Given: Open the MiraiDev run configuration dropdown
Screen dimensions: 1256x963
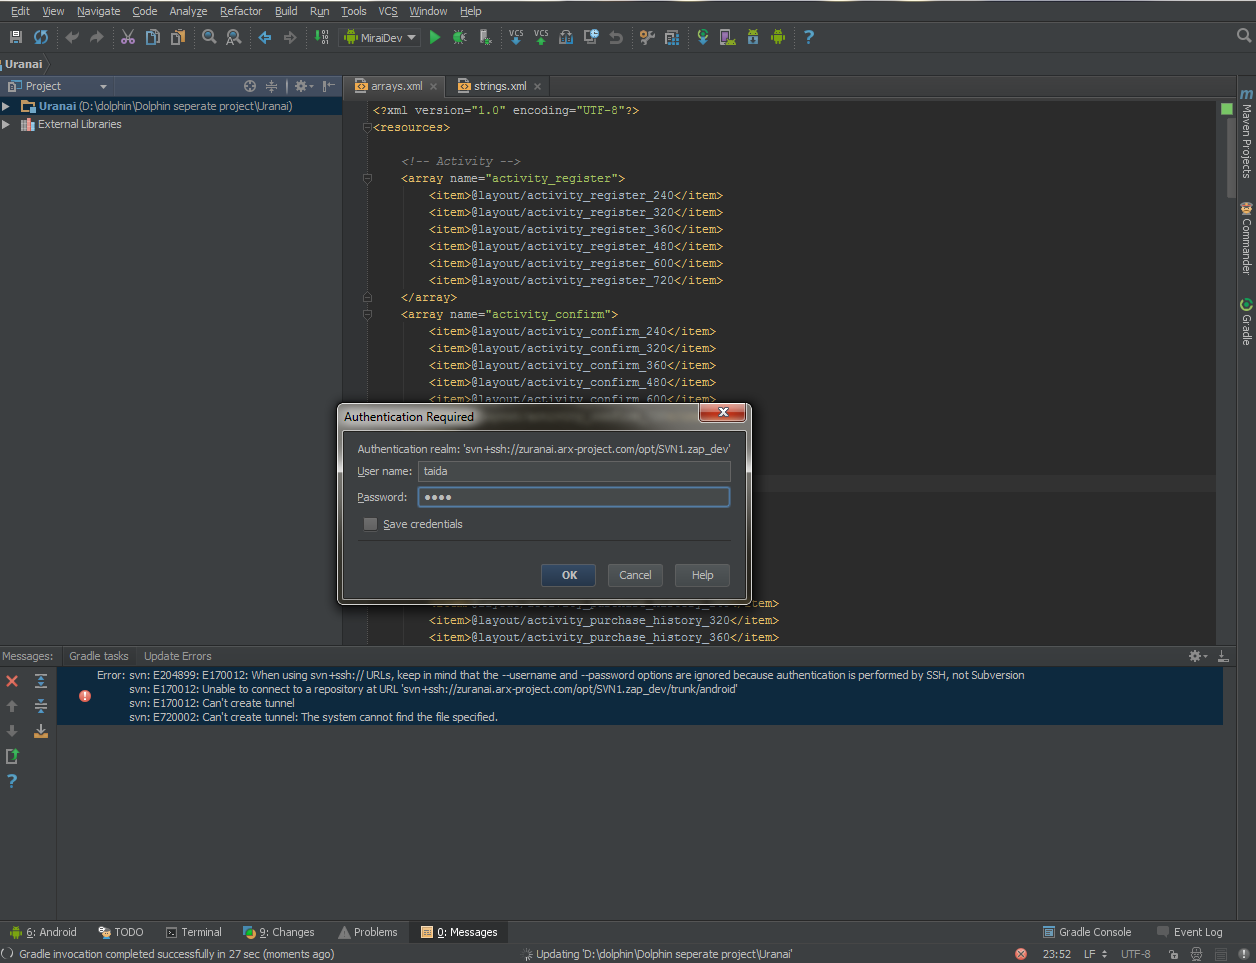Looking at the screenshot, I should (x=380, y=38).
